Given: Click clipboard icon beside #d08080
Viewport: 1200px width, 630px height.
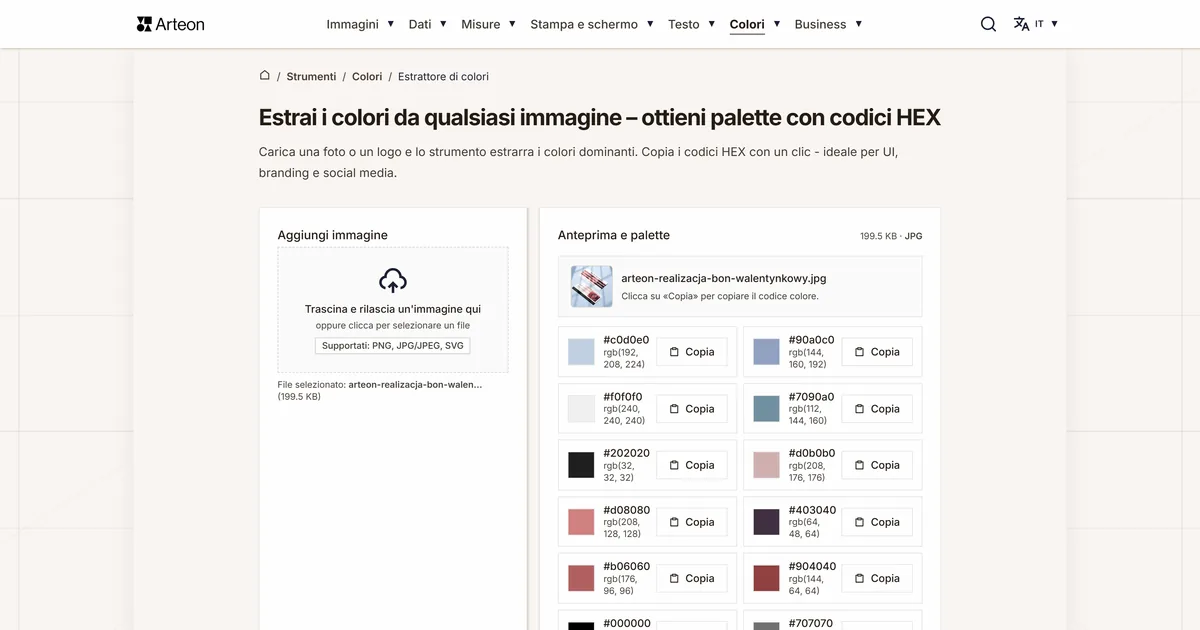Looking at the screenshot, I should pyautogui.click(x=674, y=522).
